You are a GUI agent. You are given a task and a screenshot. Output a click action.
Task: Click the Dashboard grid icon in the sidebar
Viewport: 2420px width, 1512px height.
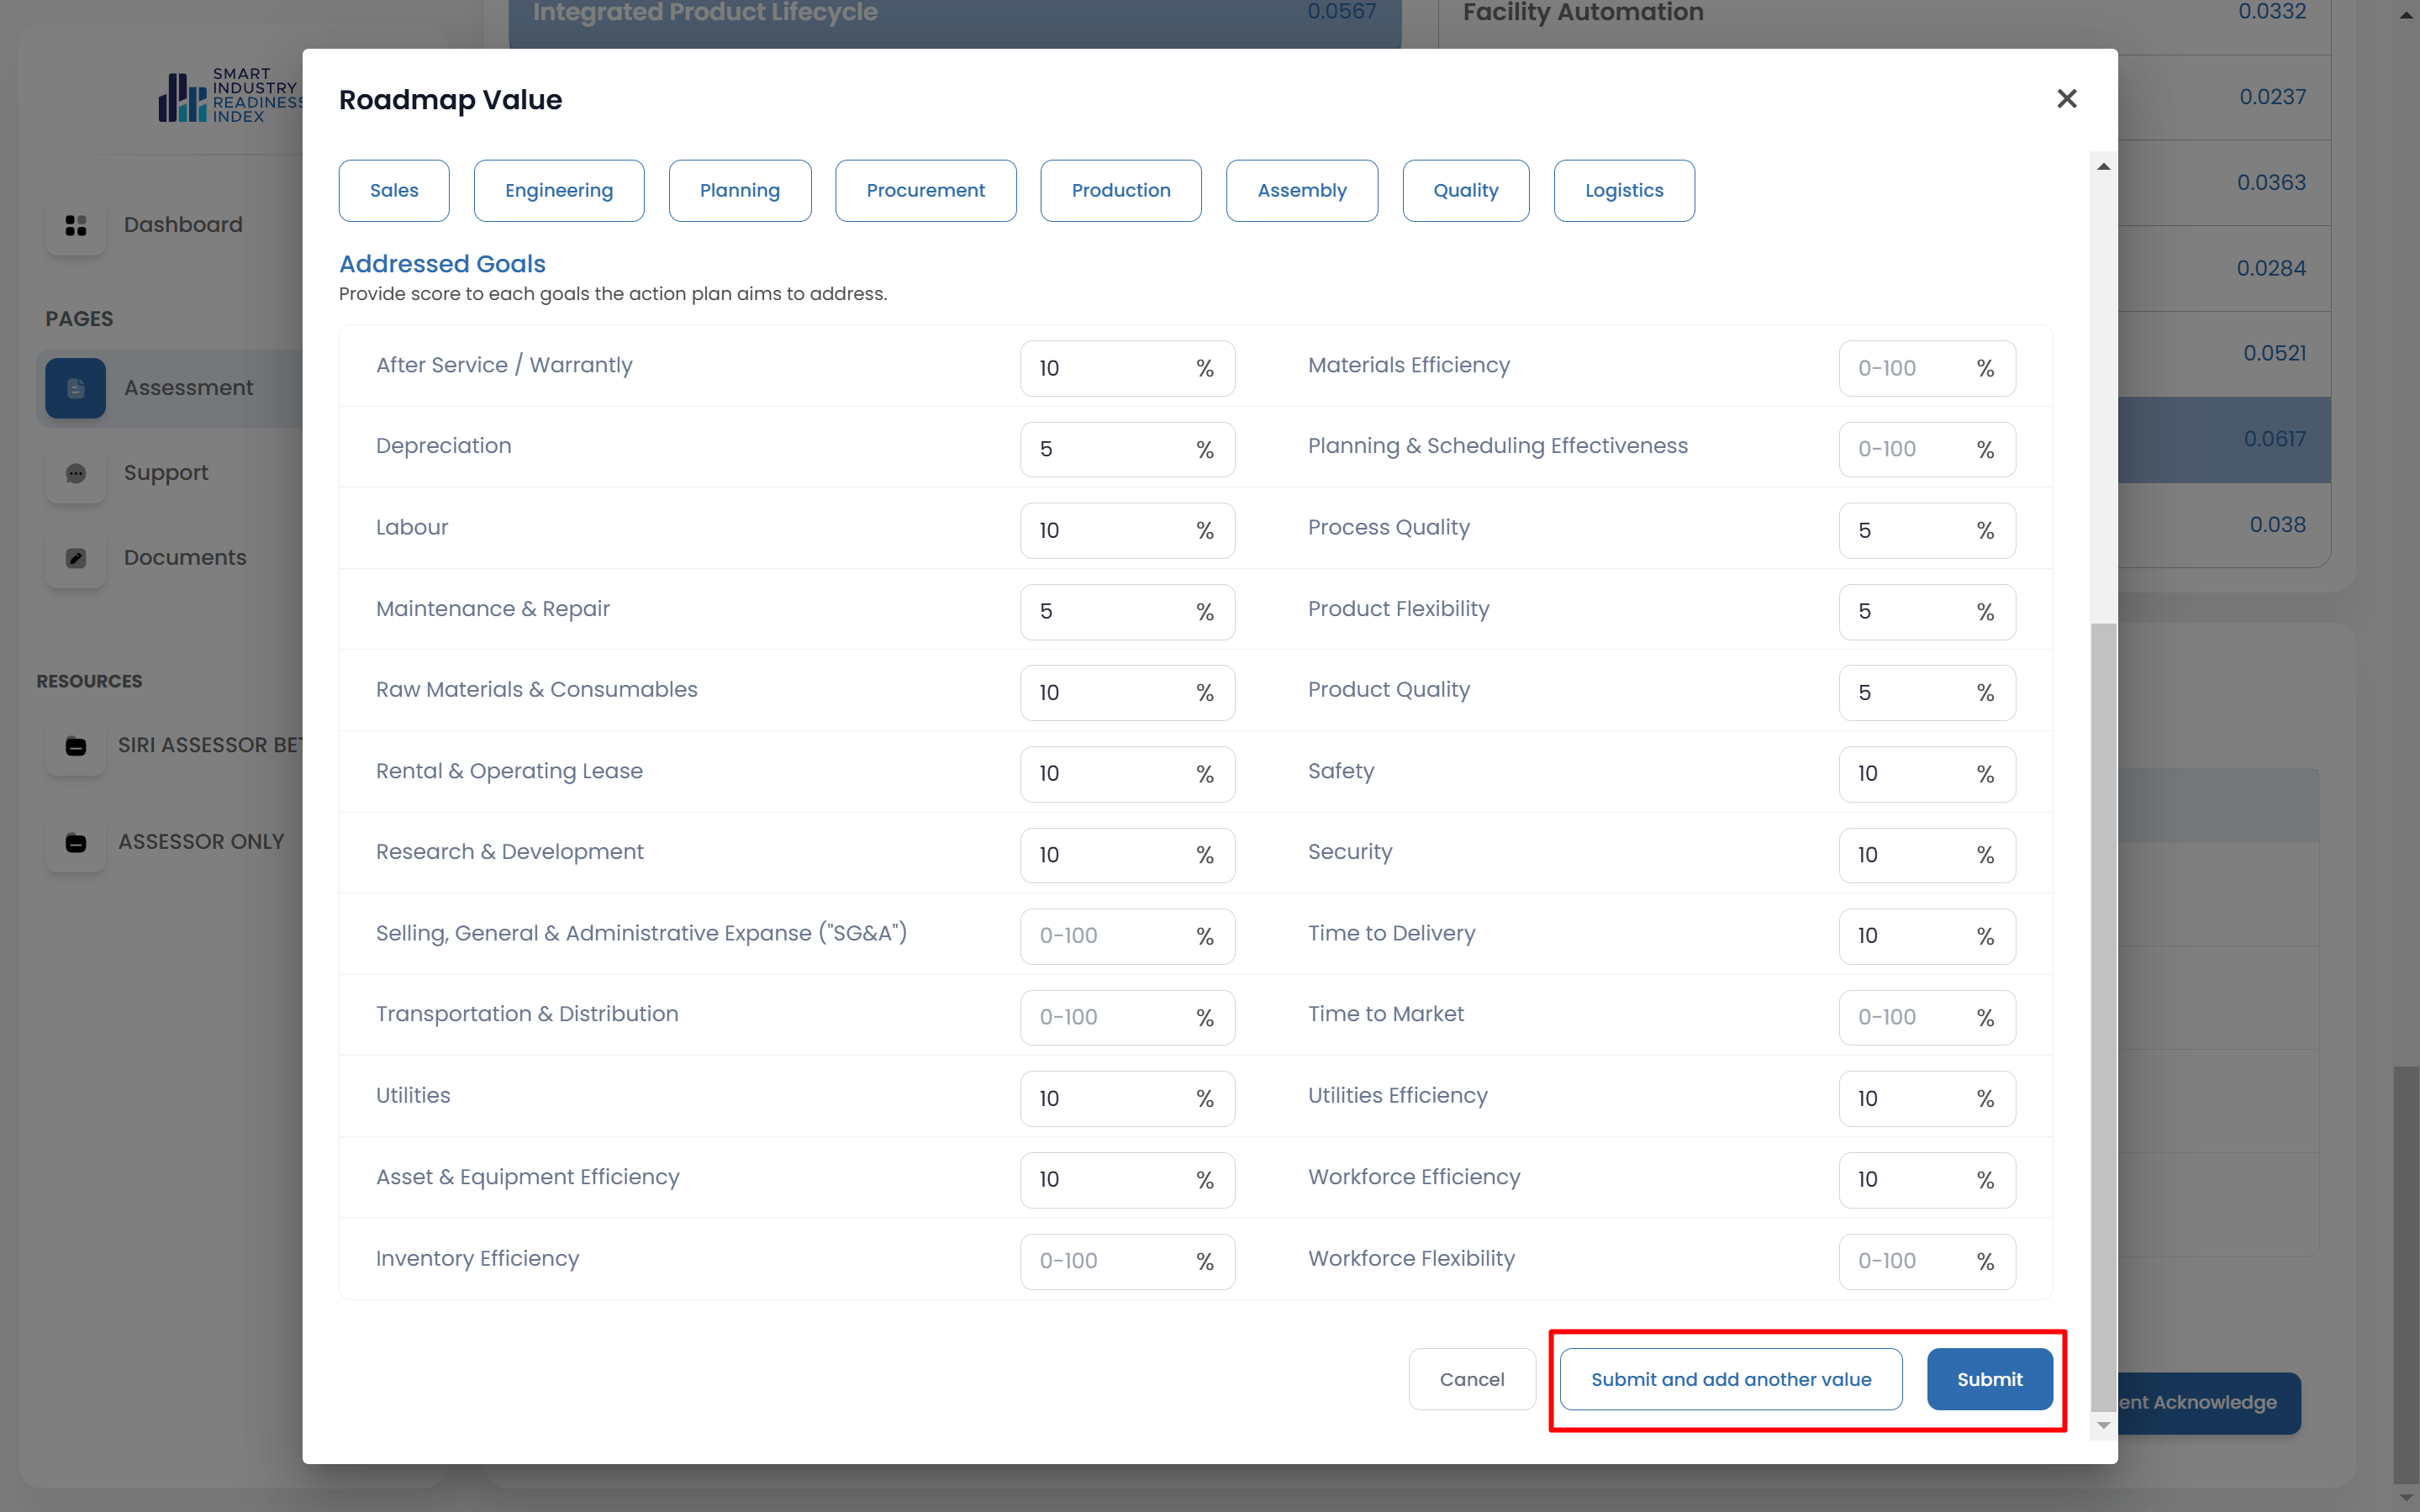76,225
